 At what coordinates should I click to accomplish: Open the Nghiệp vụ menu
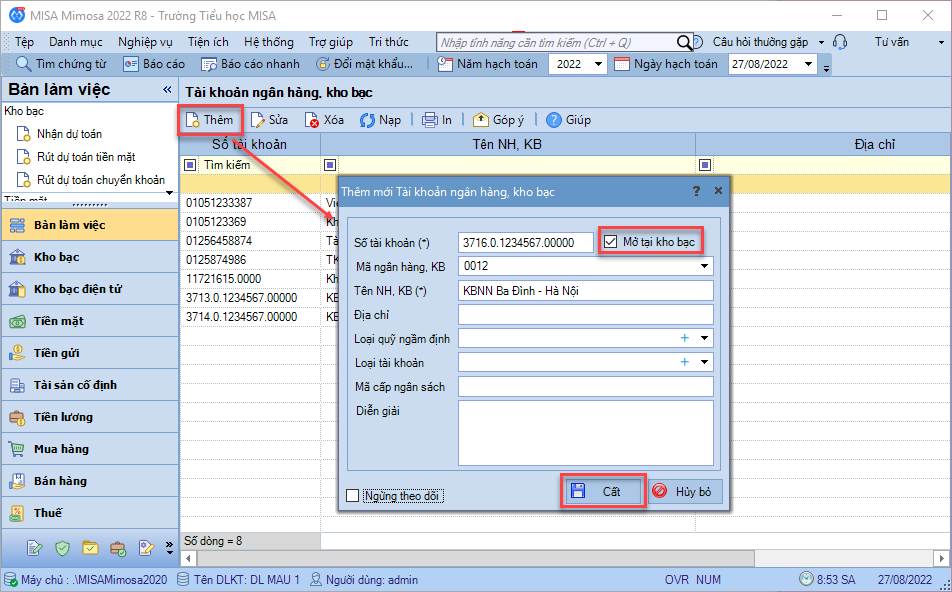pyautogui.click(x=145, y=42)
